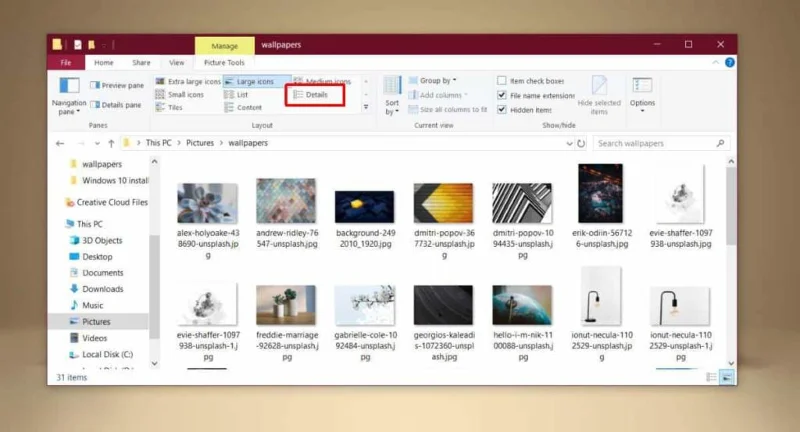The image size is (800, 432).
Task: Click the Properties quick access icon
Action: 78,45
